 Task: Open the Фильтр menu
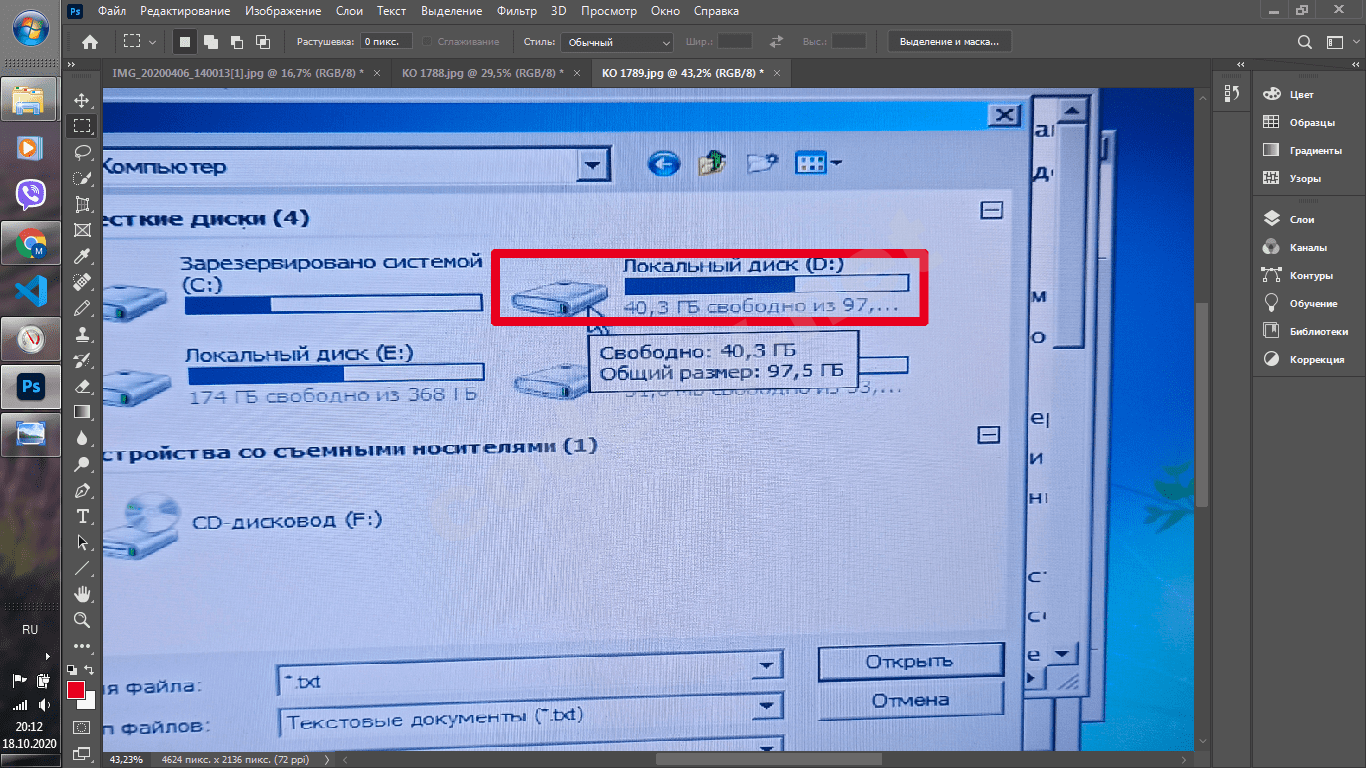[516, 11]
